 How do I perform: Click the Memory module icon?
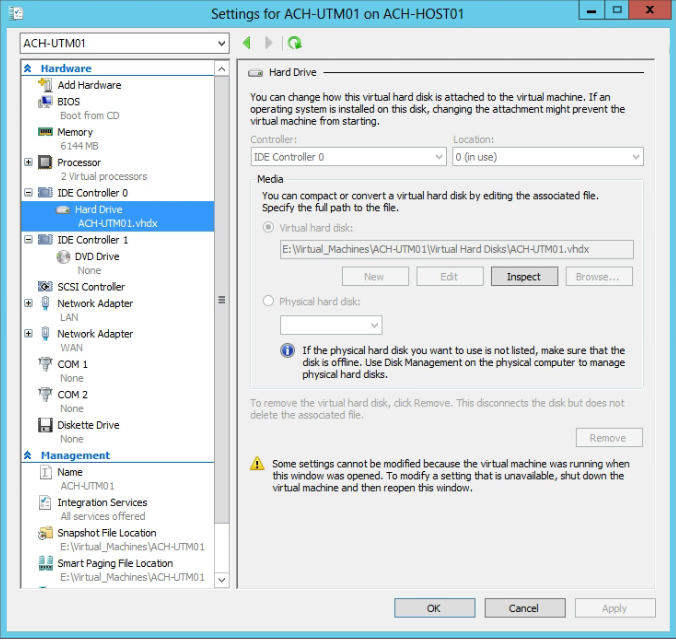click(x=45, y=132)
